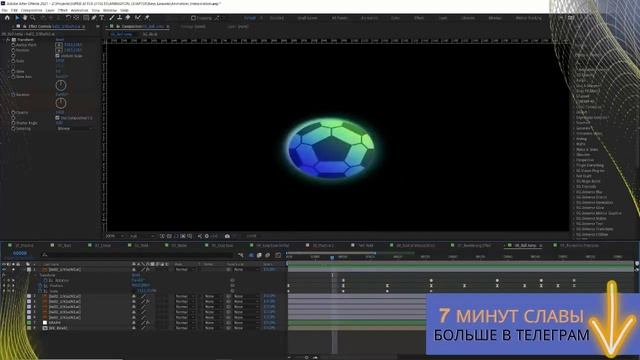Select the Roto Brush tool
This screenshot has width=640, height=360.
coord(138,18)
